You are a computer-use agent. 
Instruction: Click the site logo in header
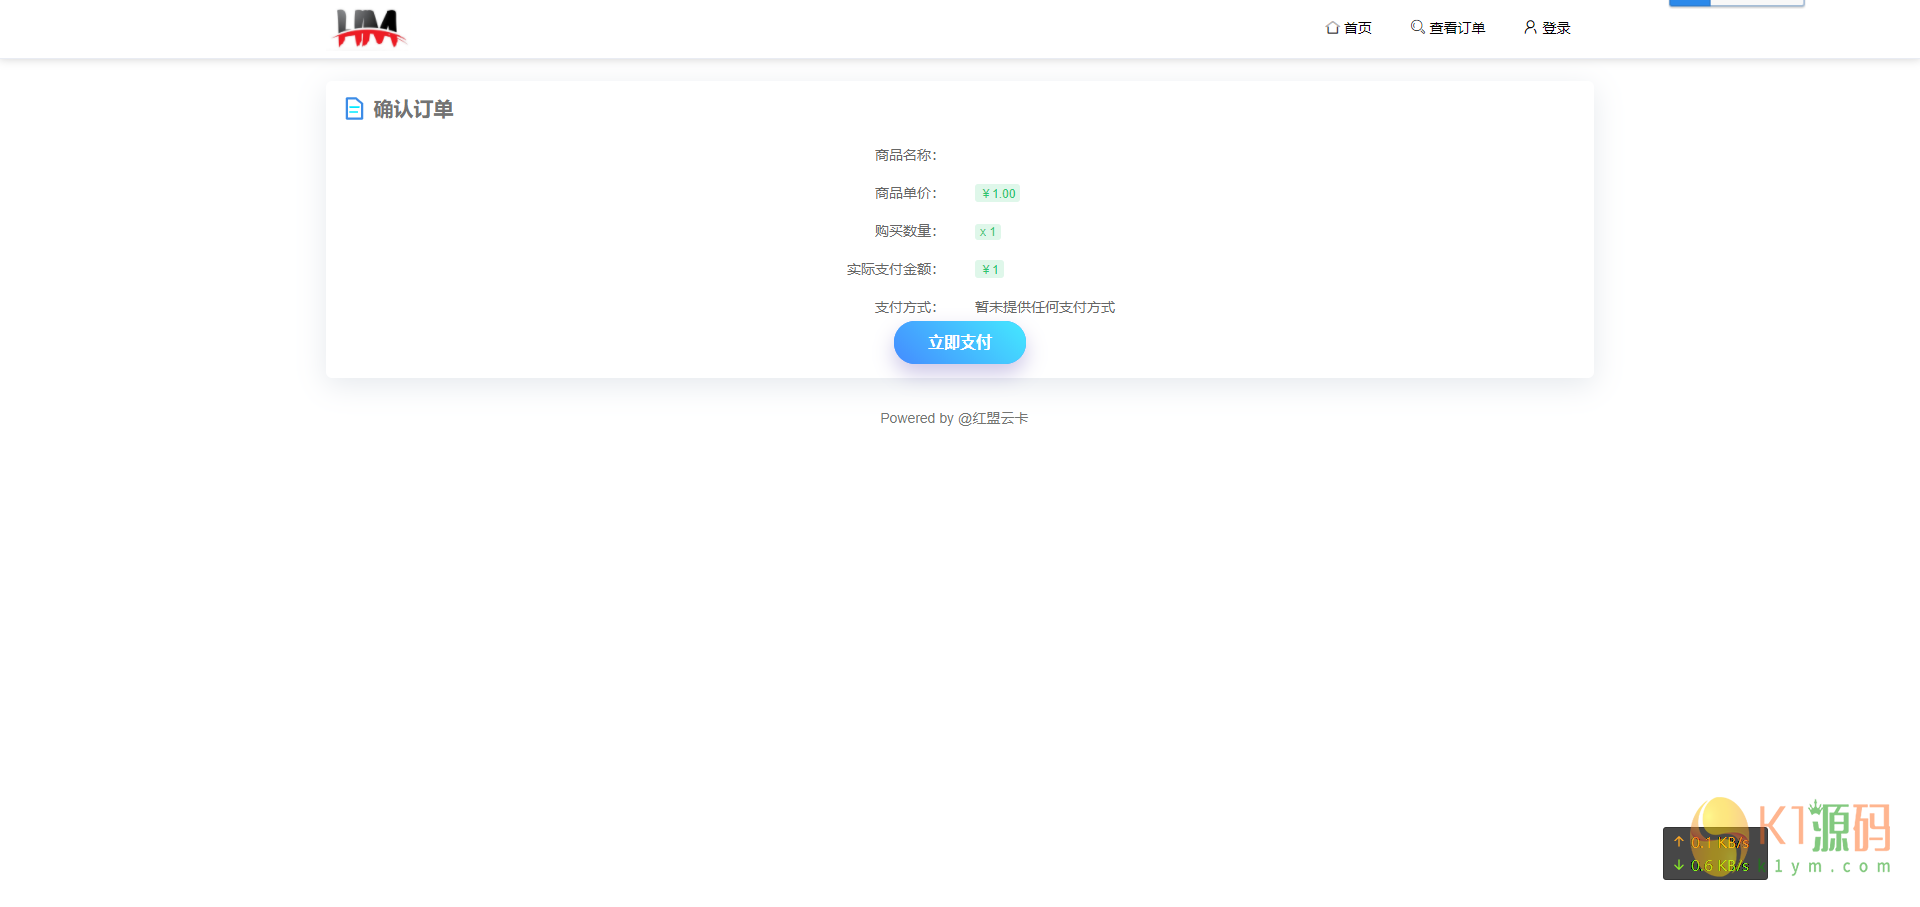[369, 28]
